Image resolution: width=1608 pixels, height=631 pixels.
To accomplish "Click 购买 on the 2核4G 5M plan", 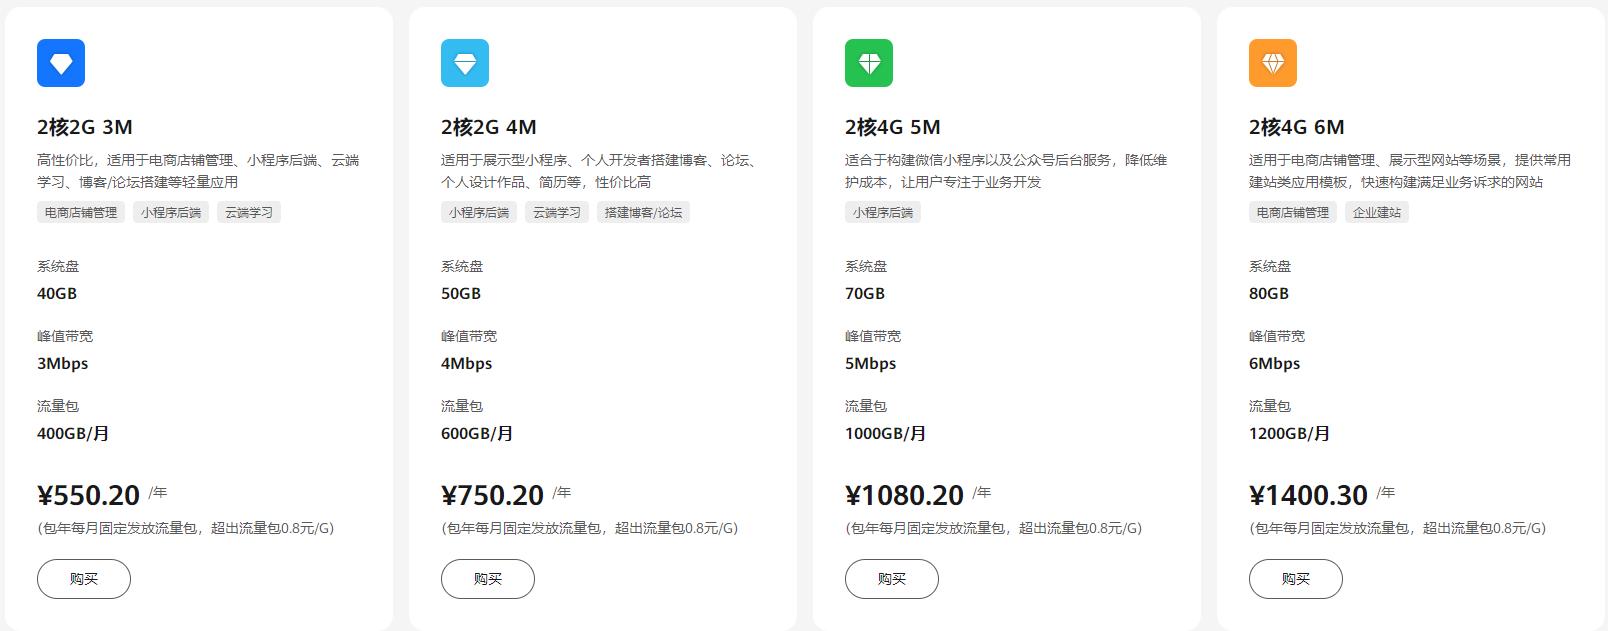I will (x=891, y=578).
